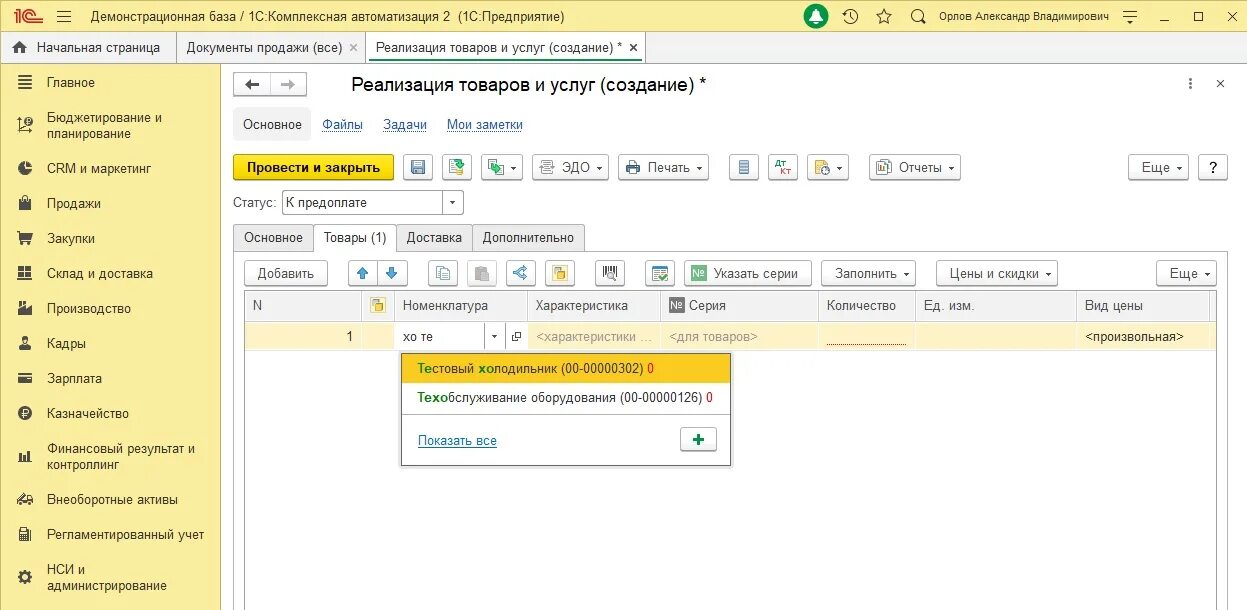Open the Начальная страница tab
This screenshot has width=1247, height=610.
[86, 47]
